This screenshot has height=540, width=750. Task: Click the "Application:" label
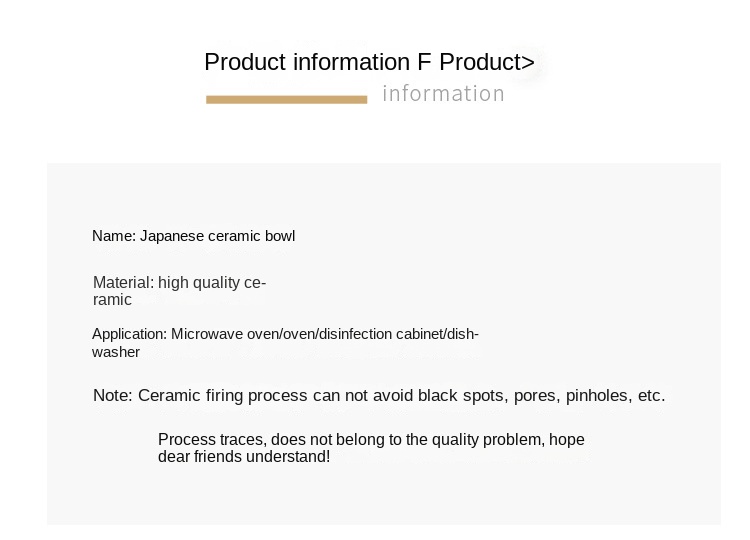pos(129,334)
